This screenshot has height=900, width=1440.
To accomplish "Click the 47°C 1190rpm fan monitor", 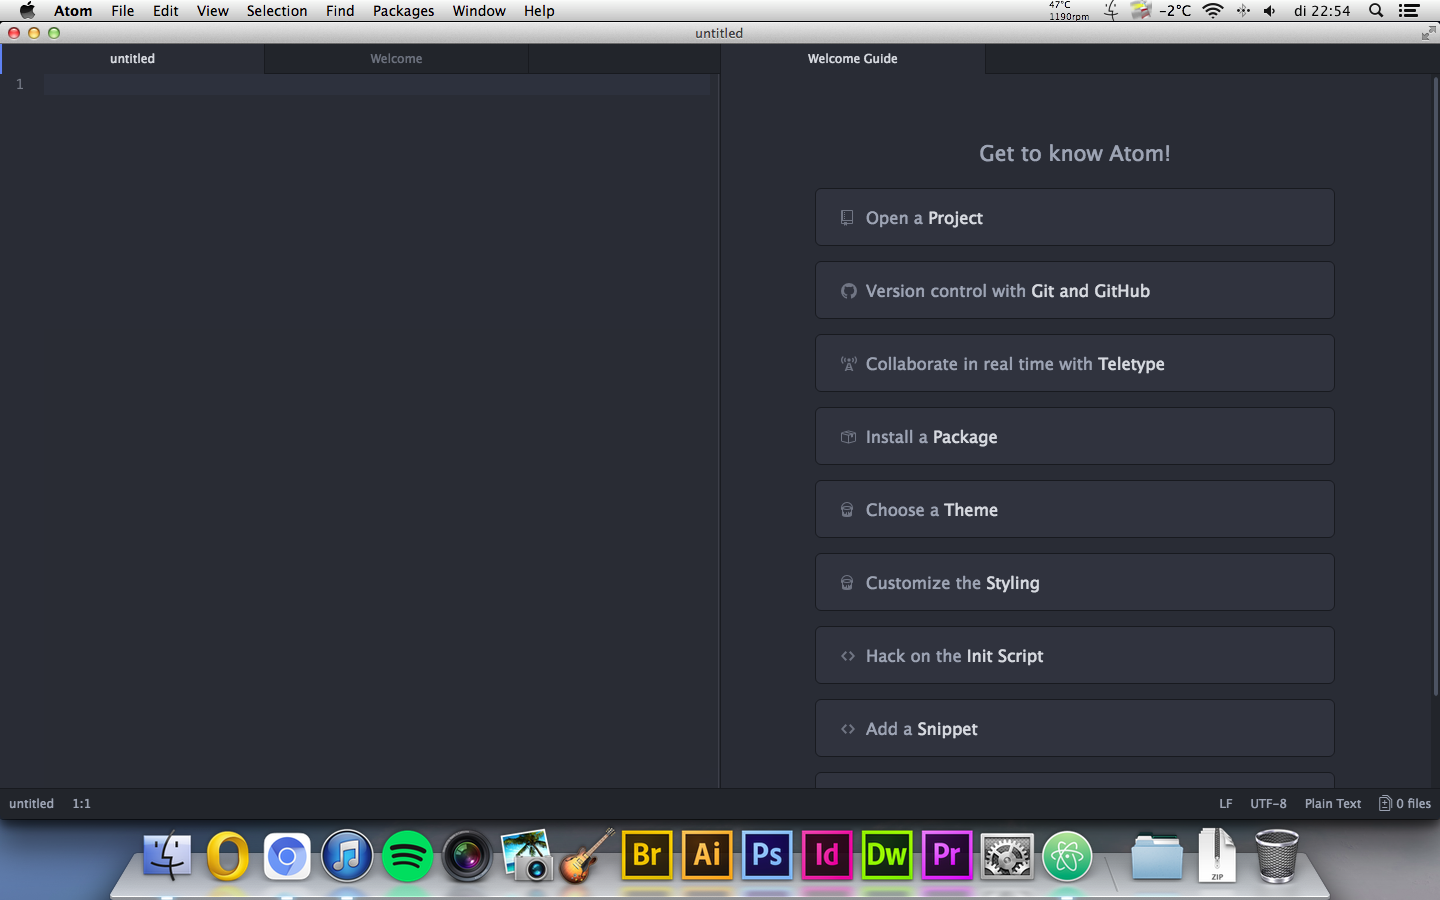I will click(1068, 11).
